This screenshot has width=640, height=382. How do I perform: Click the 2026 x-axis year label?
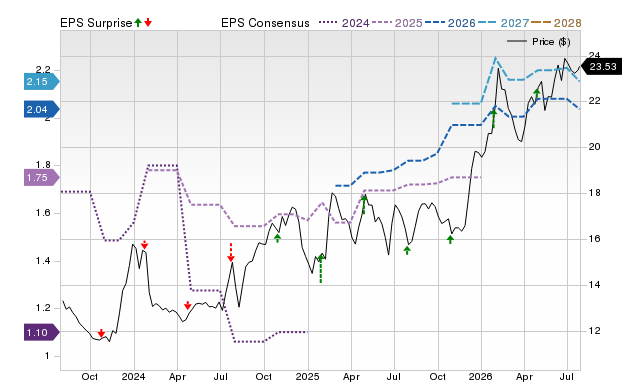coord(480,376)
